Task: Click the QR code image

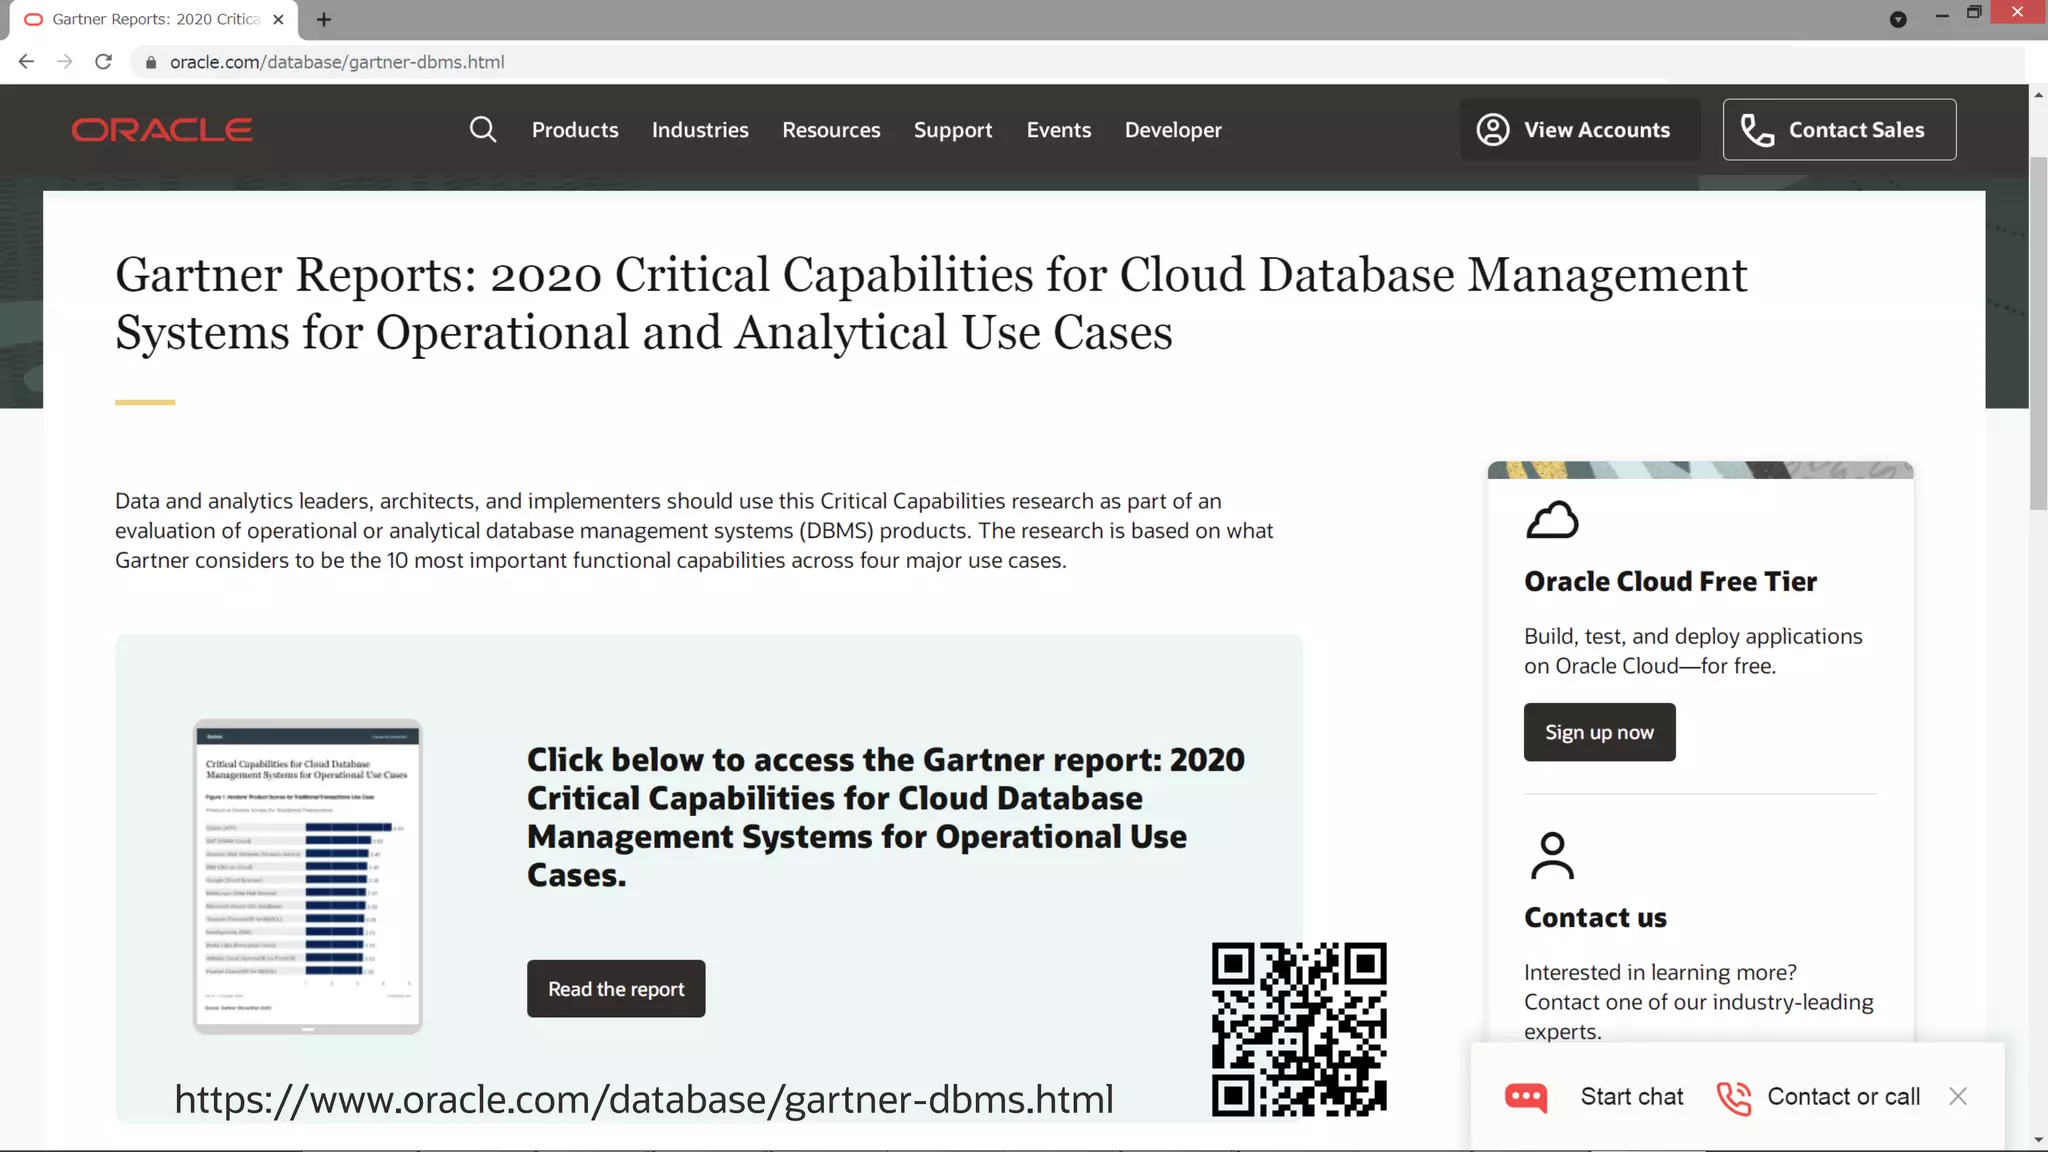Action: coord(1299,1029)
